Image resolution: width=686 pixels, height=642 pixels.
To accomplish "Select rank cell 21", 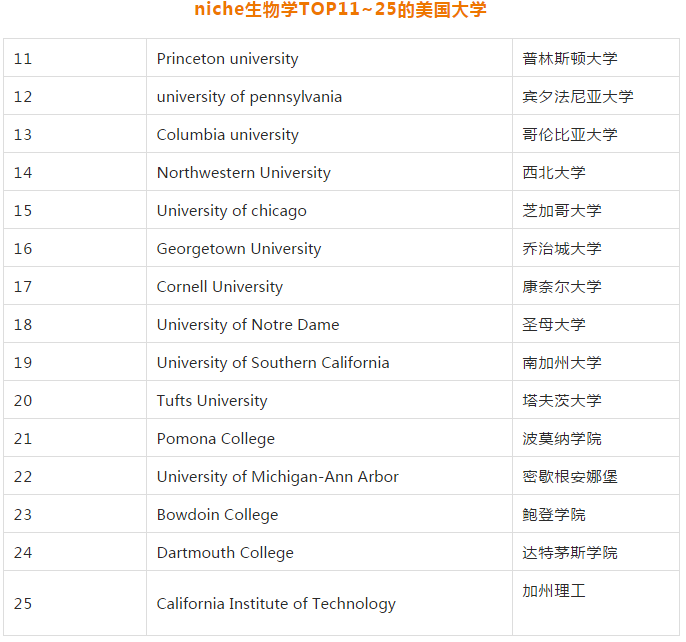I will 75,439.
